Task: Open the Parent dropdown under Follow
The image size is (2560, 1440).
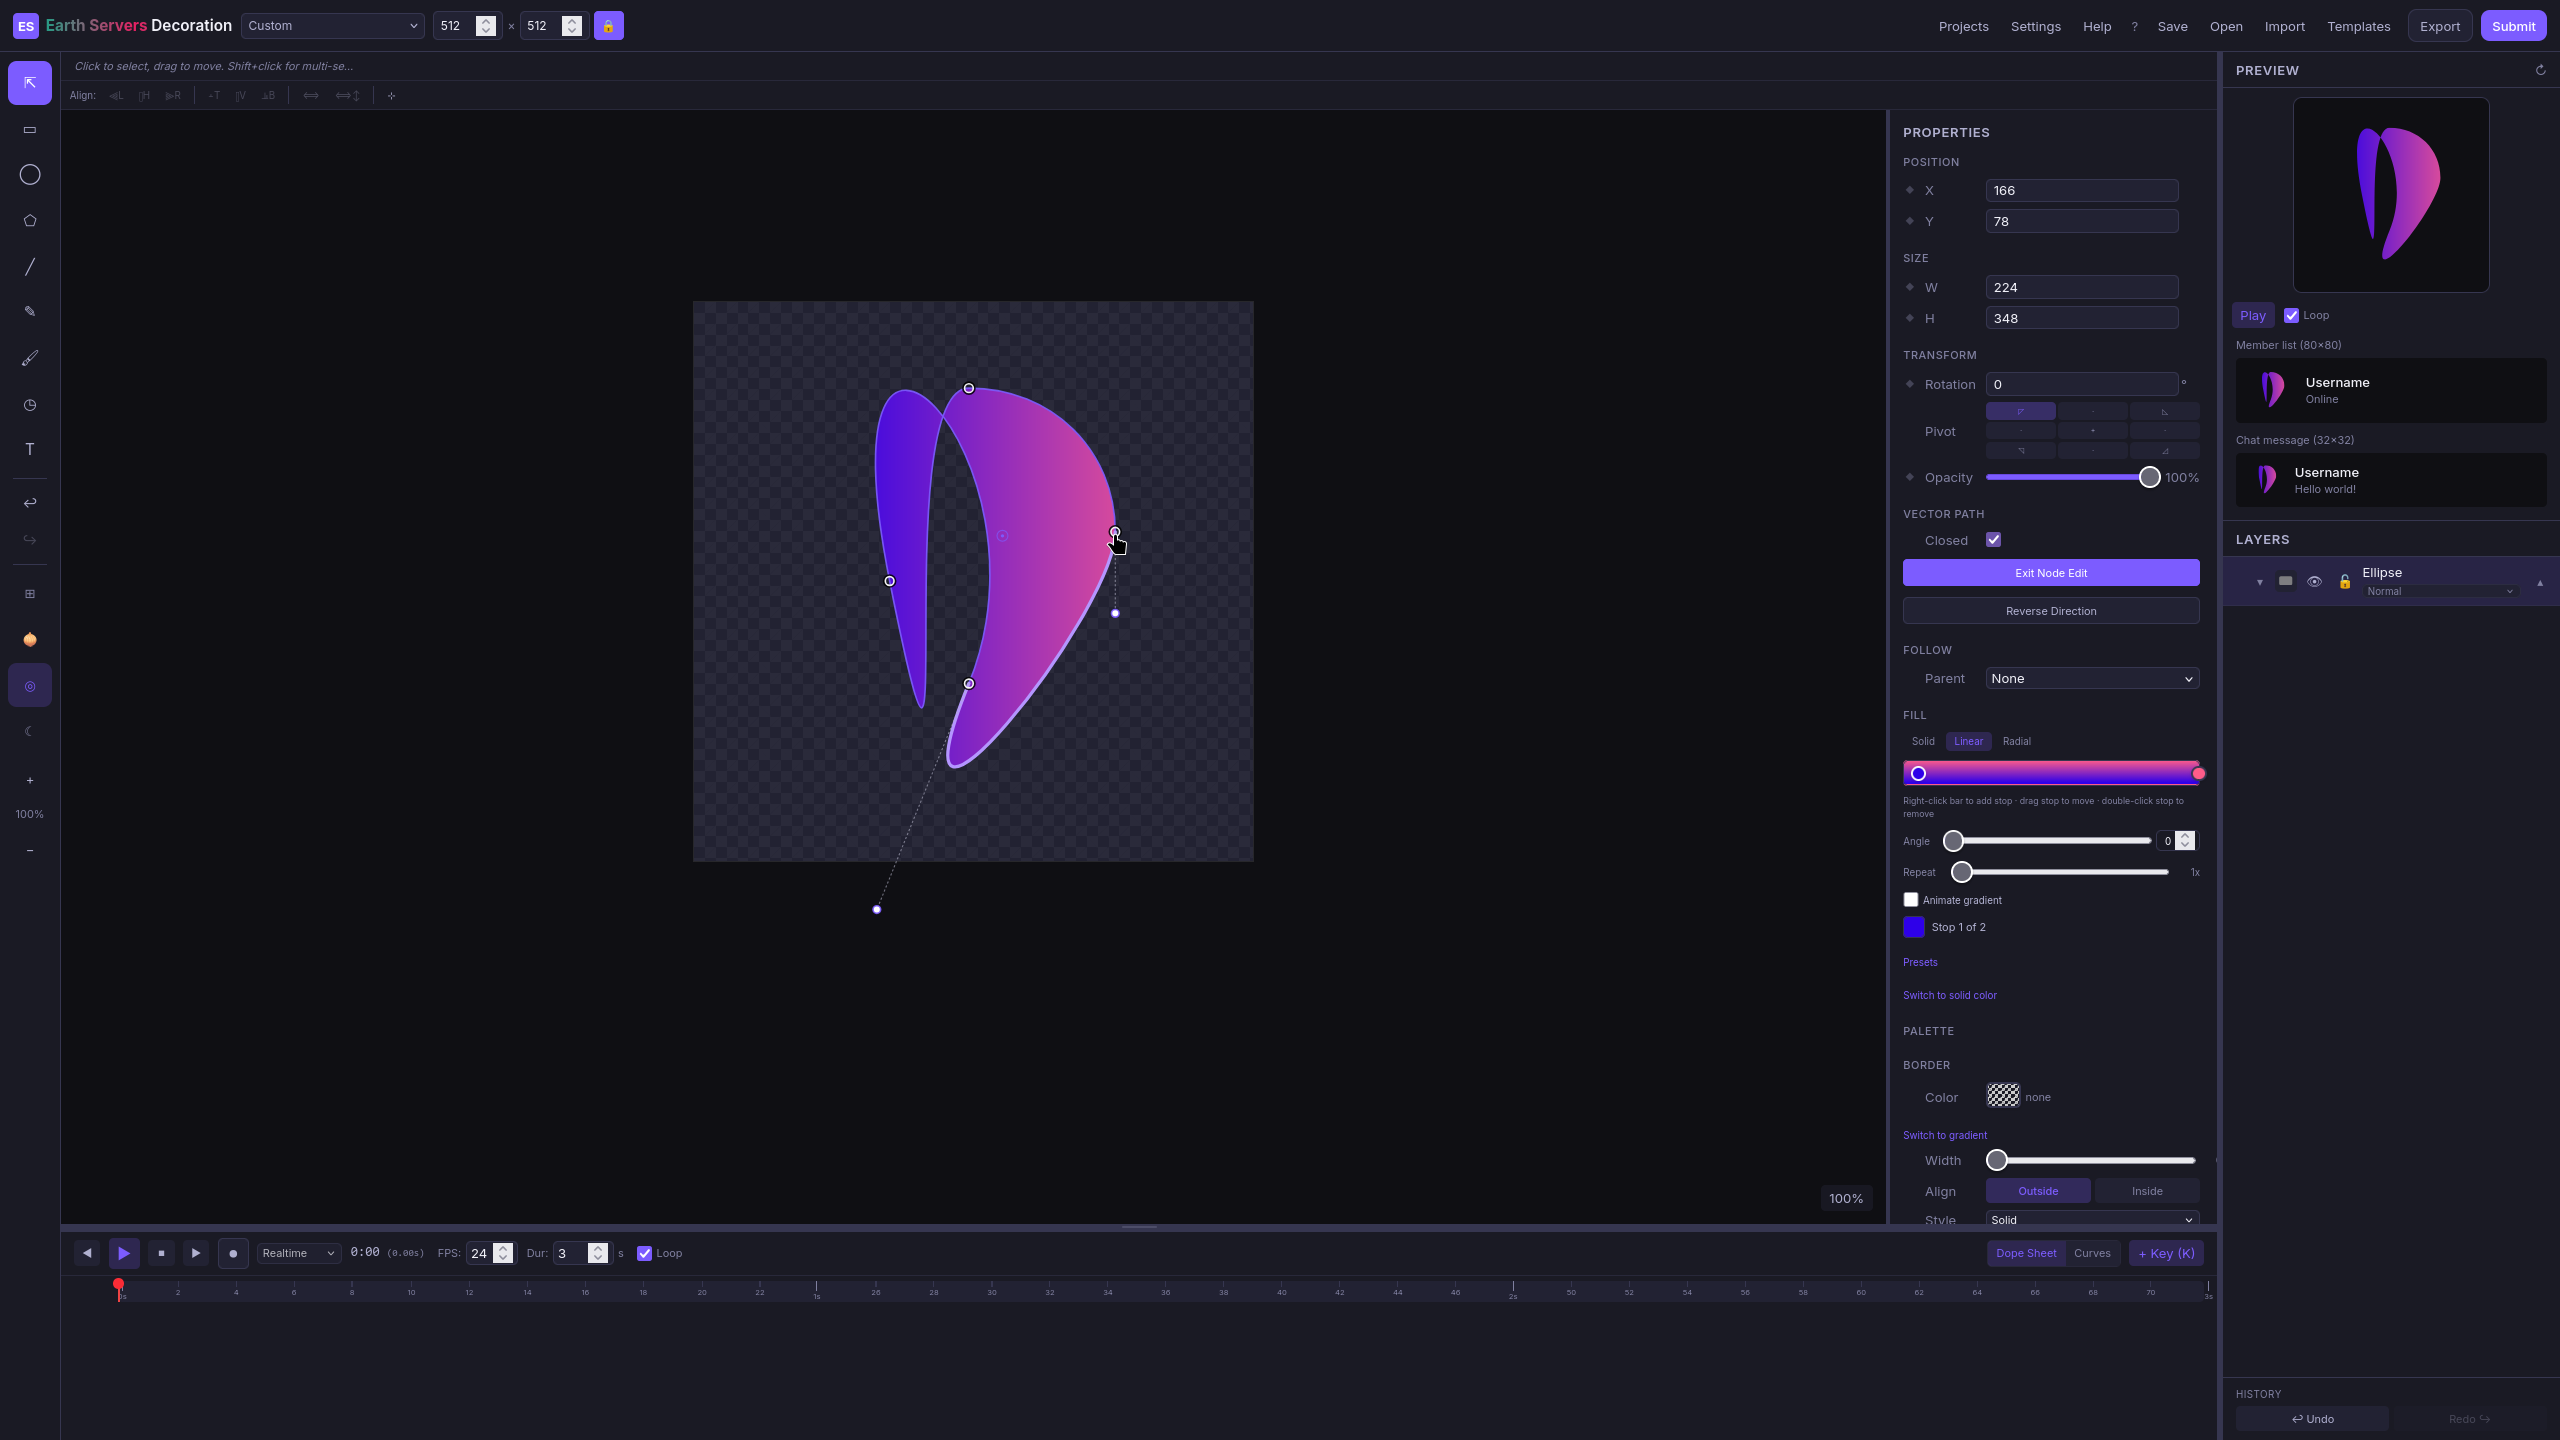Action: click(x=2091, y=678)
